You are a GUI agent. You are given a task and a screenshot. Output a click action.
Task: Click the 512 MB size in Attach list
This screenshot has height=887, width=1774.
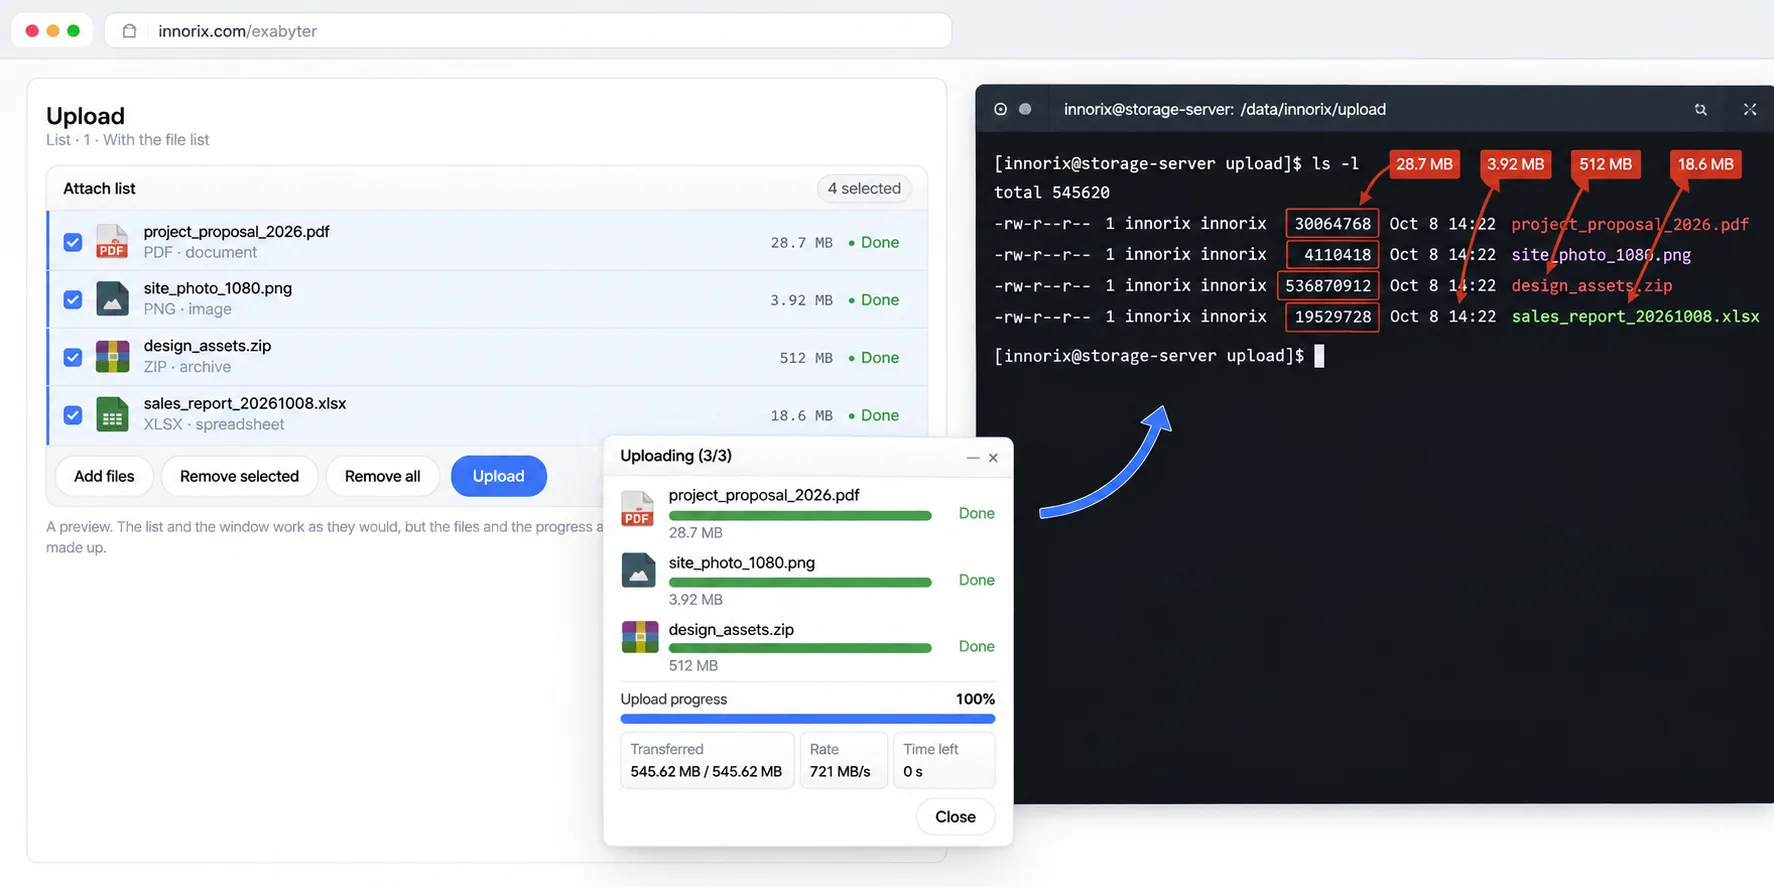coord(806,357)
